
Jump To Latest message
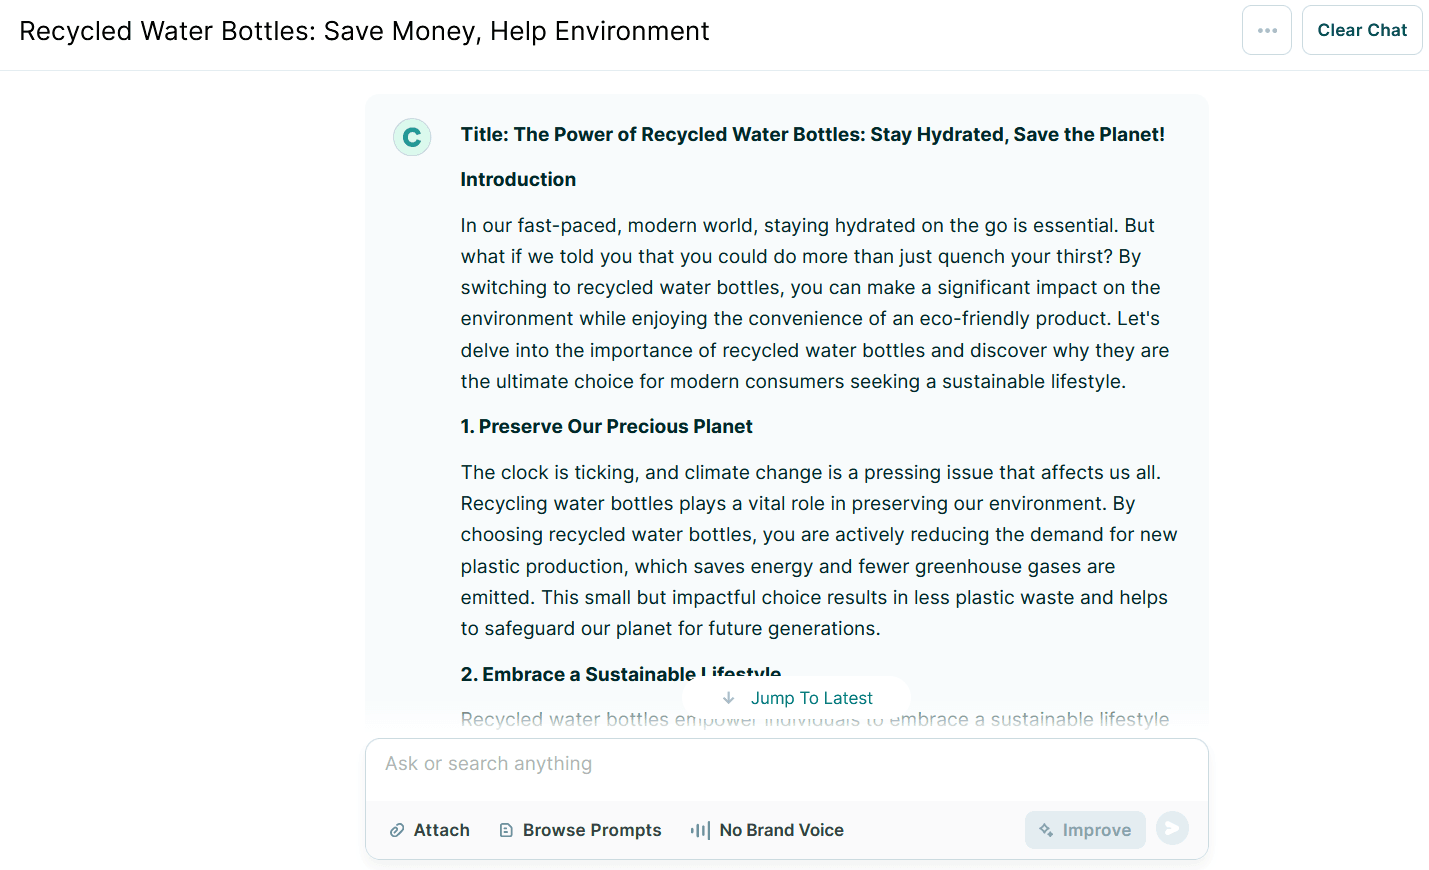pos(811,698)
